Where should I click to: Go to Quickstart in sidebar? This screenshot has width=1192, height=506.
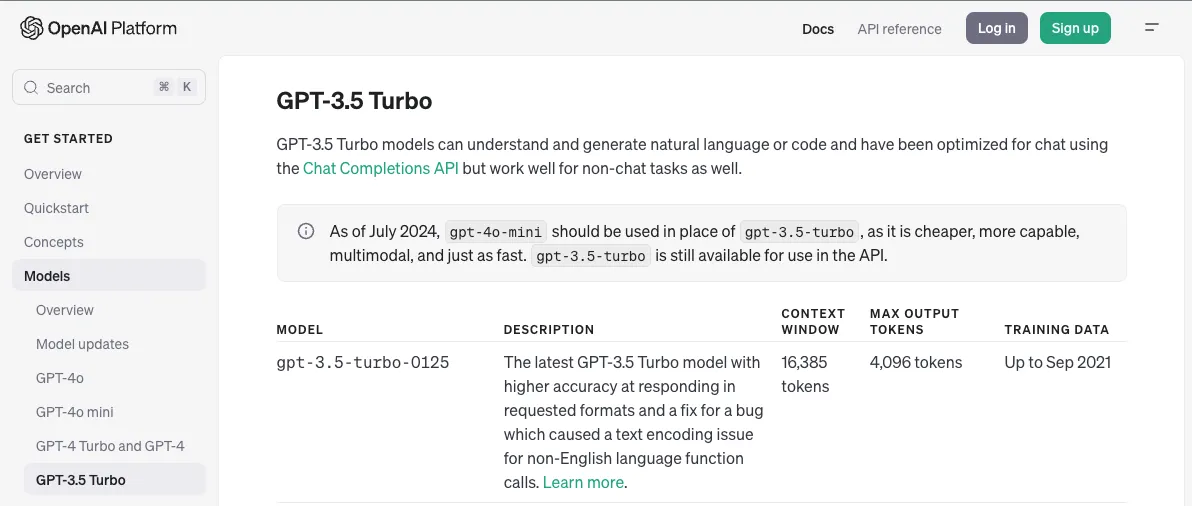point(56,208)
